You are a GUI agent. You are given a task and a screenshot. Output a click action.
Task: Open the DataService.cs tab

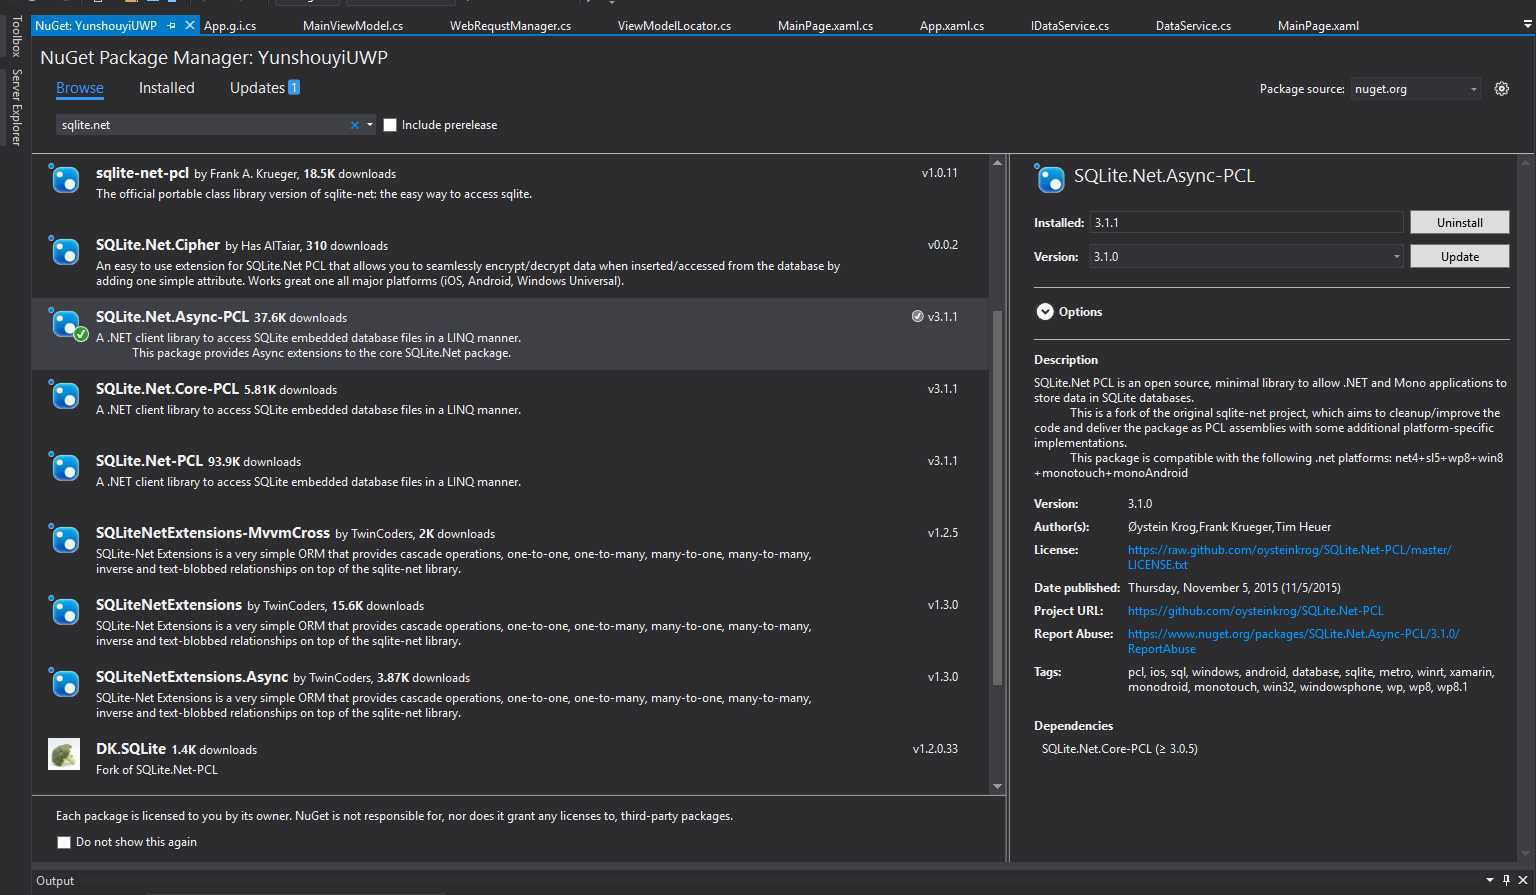[1193, 25]
